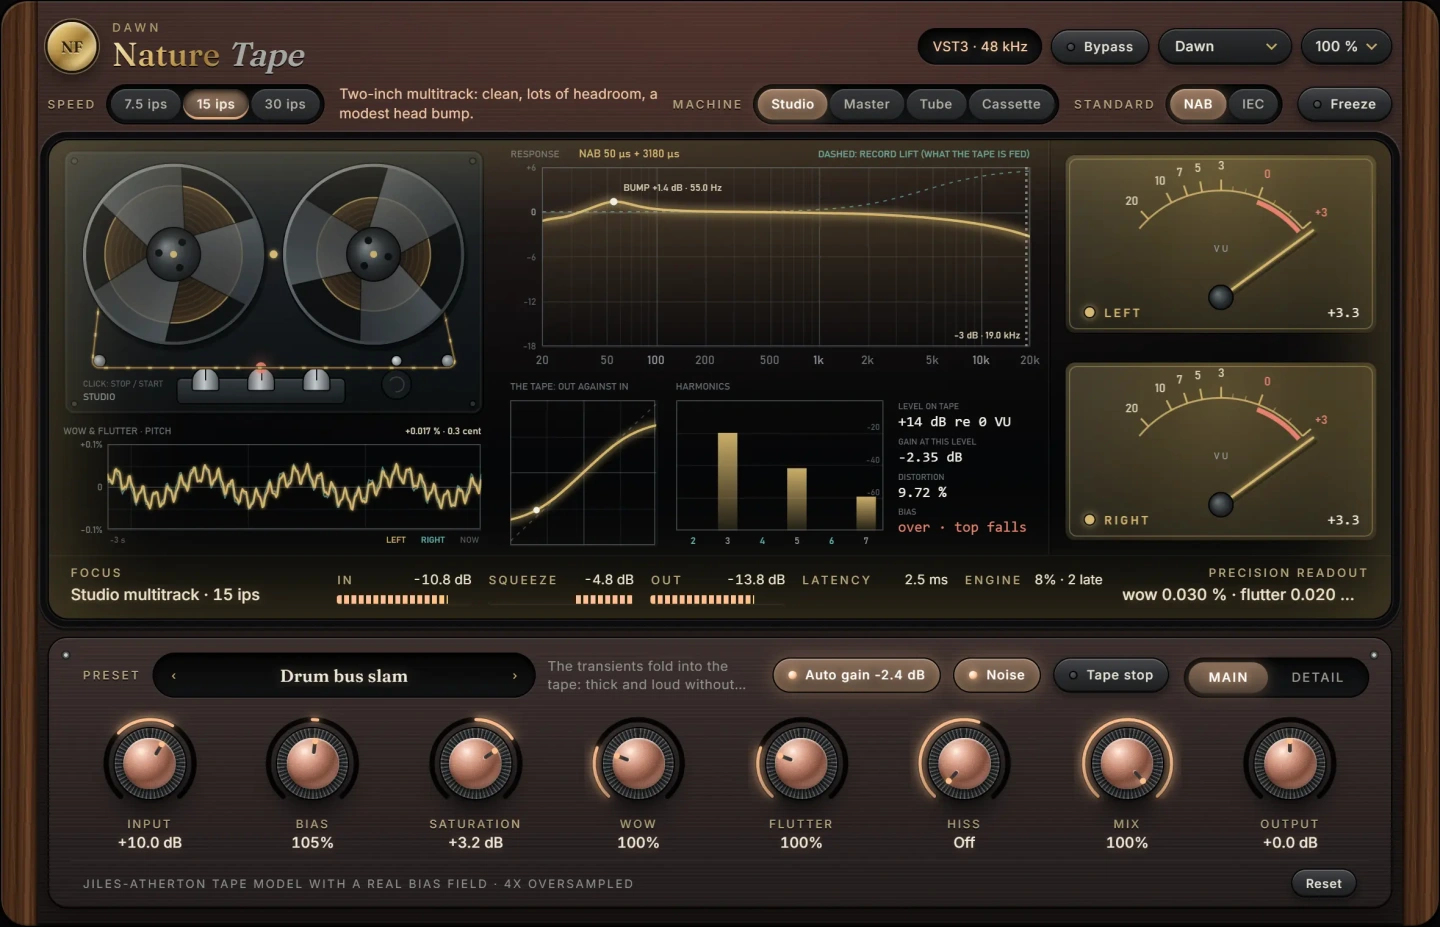Click the RIGHT VU meter lamp
1440x927 pixels.
pos(1089,520)
